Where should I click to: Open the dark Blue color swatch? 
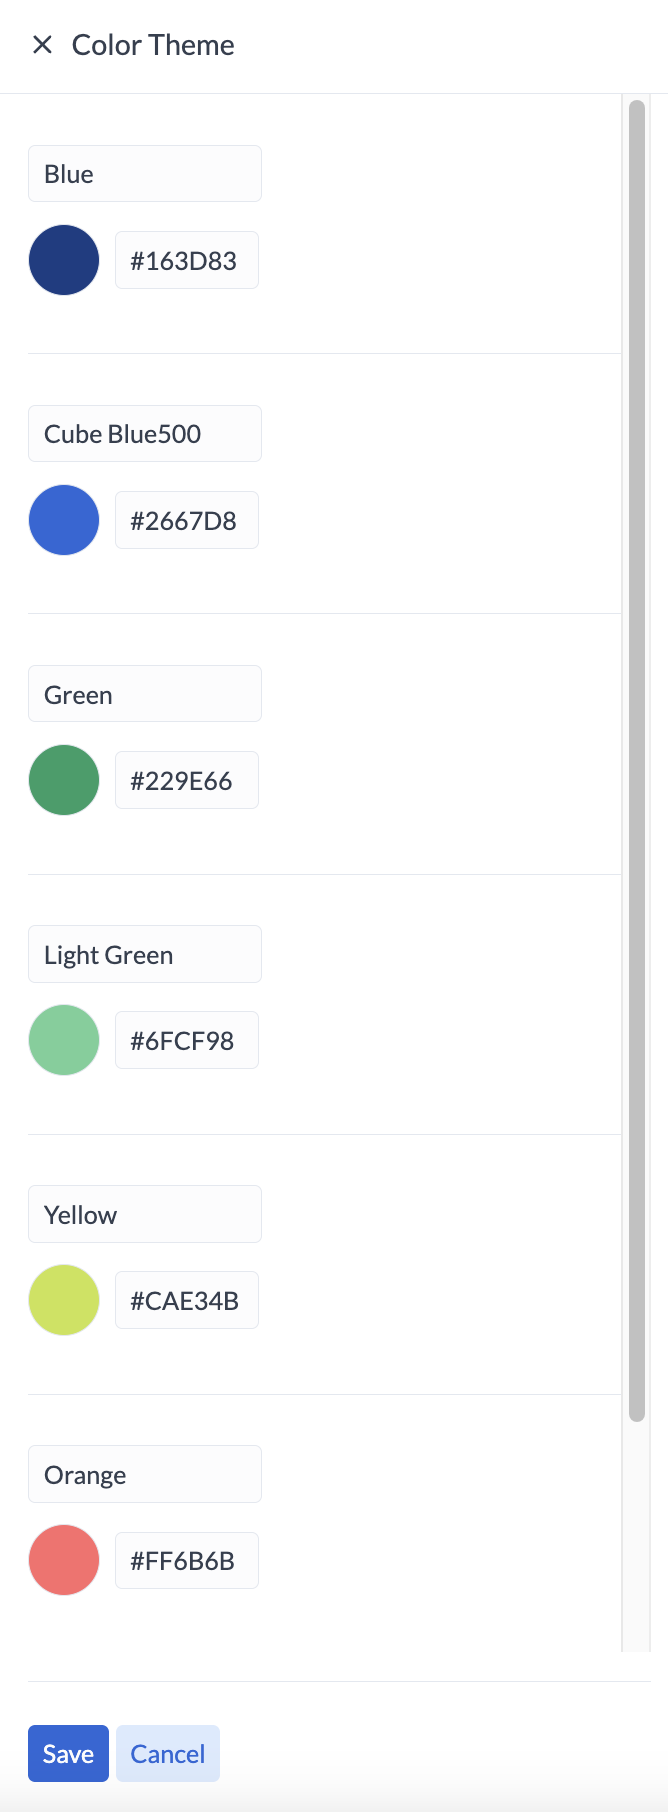[64, 260]
